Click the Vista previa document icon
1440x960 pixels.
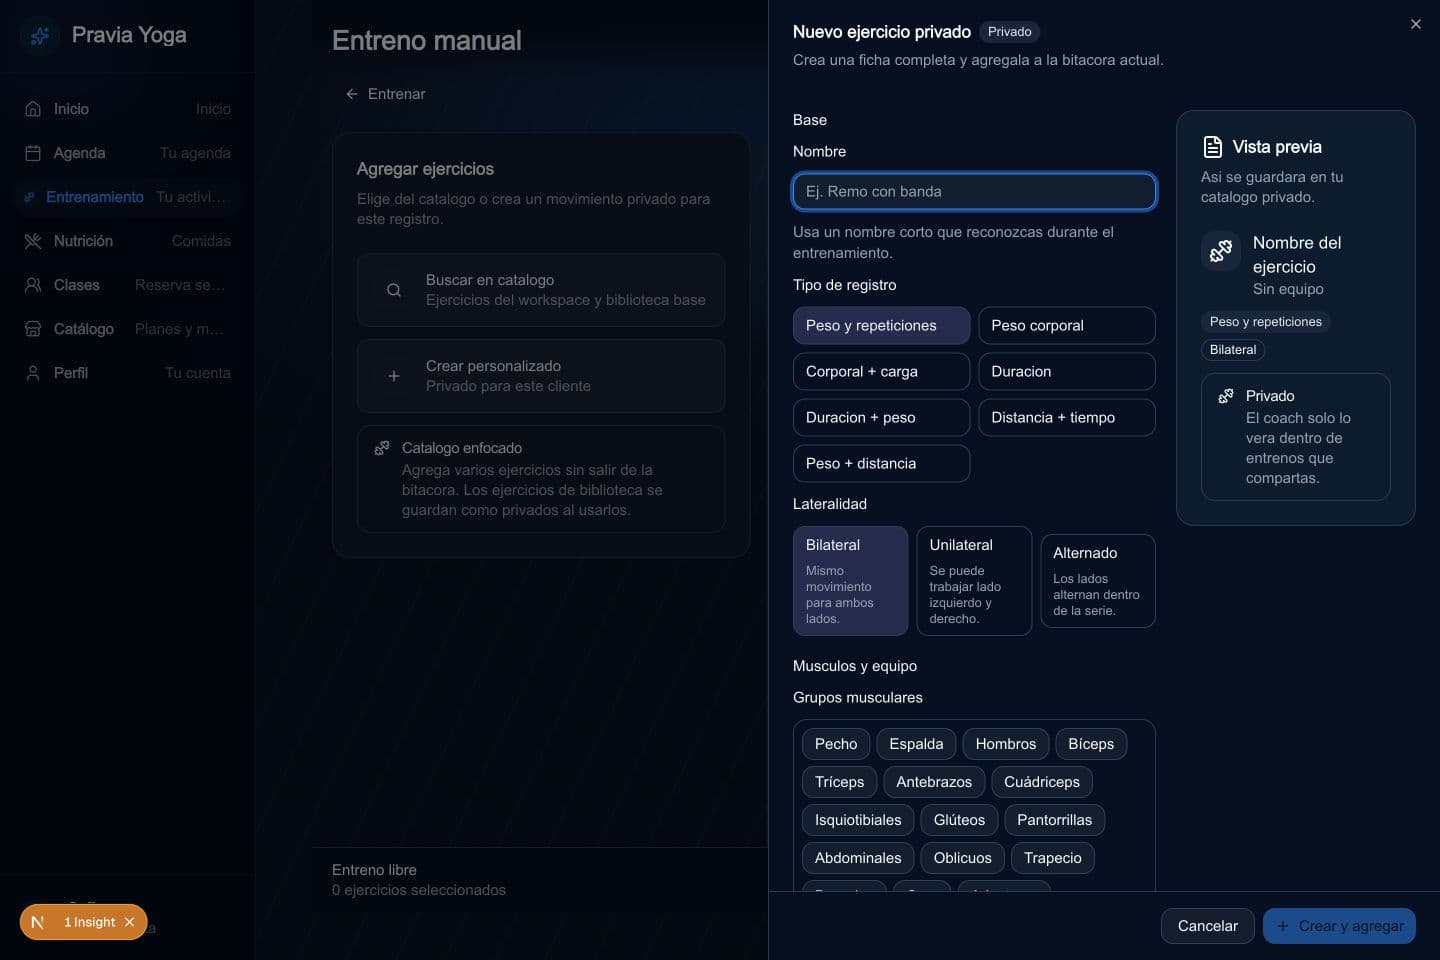pyautogui.click(x=1212, y=147)
